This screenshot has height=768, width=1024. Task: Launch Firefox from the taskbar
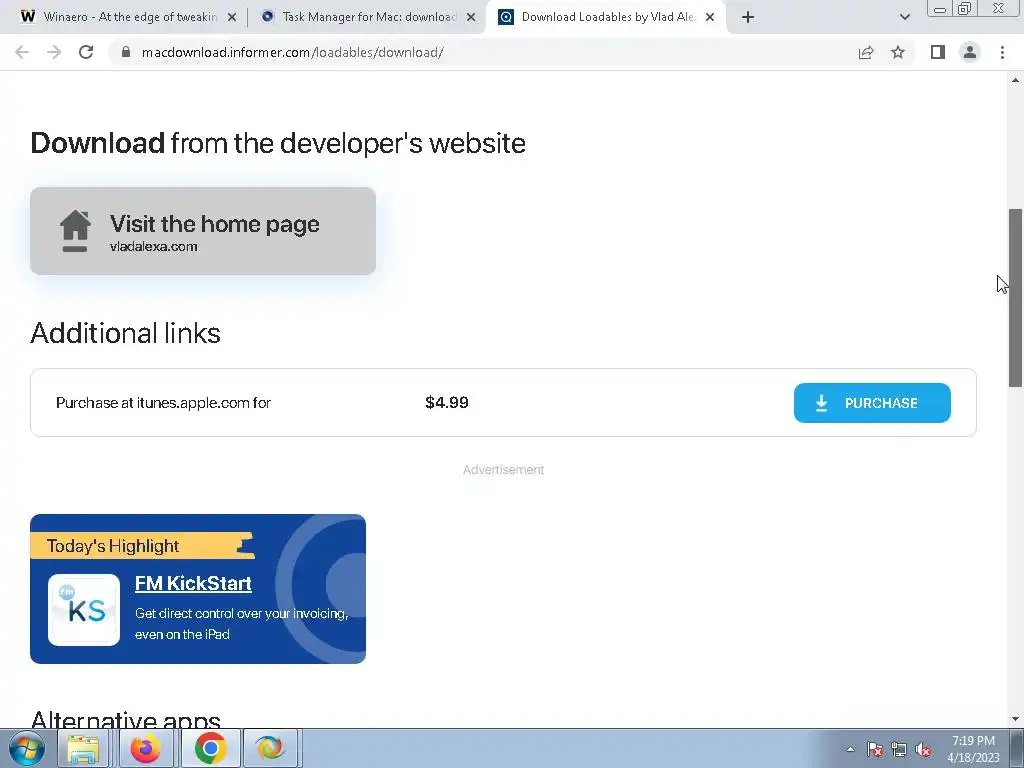coord(145,748)
